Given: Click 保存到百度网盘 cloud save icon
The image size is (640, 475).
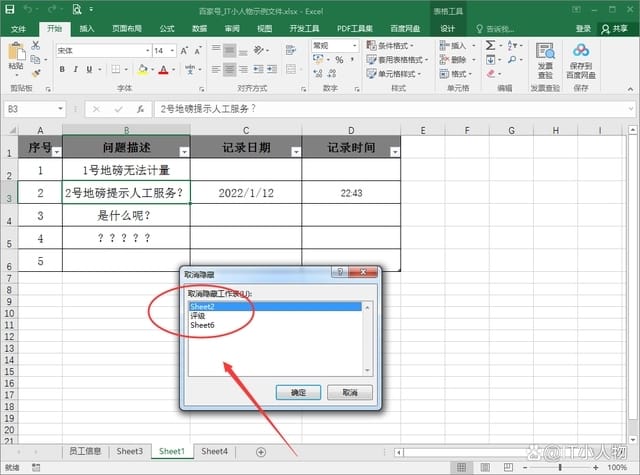Looking at the screenshot, I should [583, 60].
